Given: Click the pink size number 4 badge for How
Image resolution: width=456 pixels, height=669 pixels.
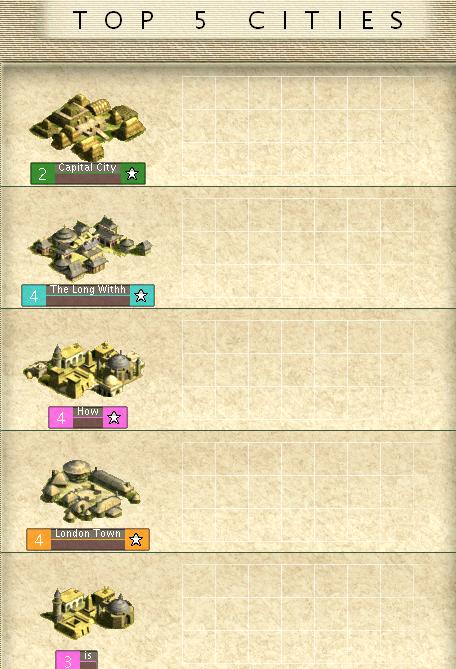Looking at the screenshot, I should click(61, 418).
